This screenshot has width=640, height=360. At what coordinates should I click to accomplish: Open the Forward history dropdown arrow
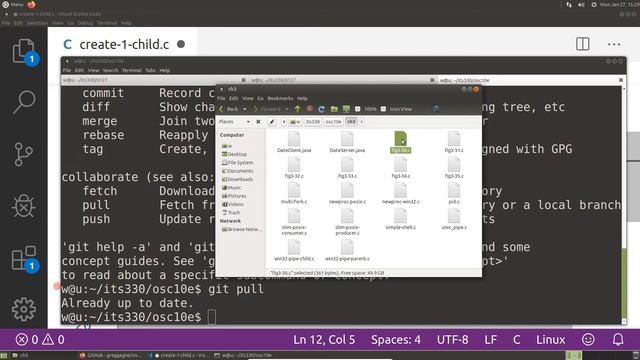click(x=287, y=109)
